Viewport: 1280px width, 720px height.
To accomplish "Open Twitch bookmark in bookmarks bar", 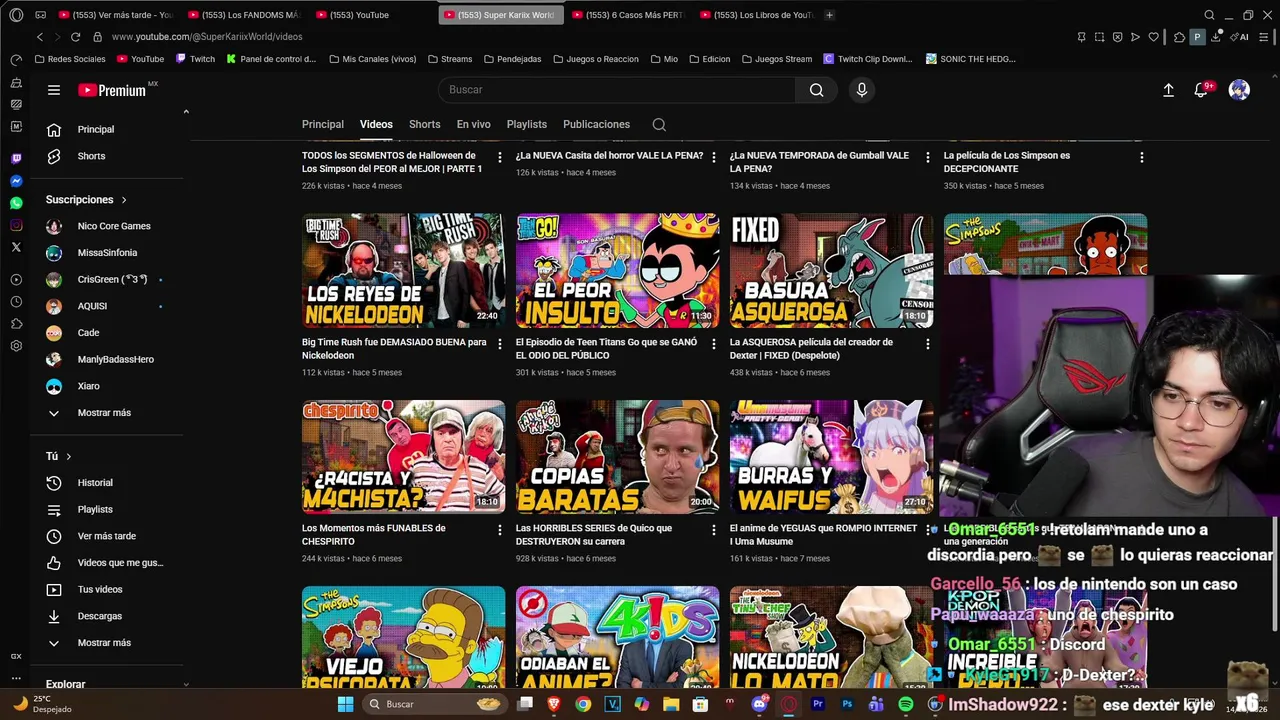I will 195,59.
